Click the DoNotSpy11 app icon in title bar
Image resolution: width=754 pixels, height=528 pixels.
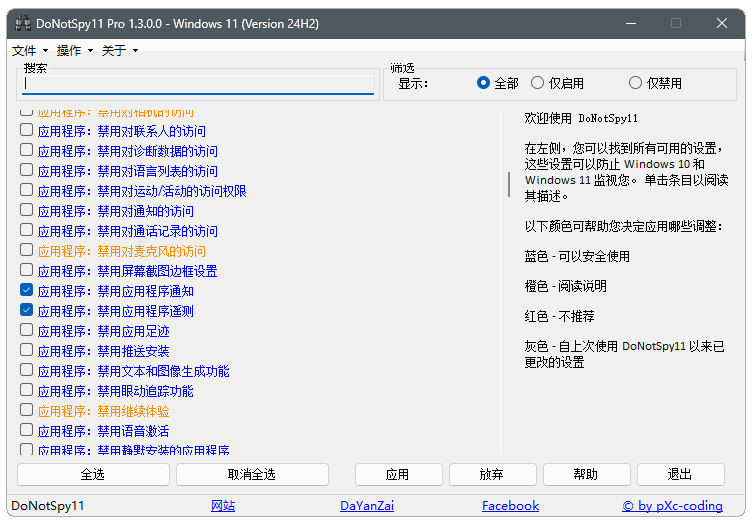click(21, 23)
